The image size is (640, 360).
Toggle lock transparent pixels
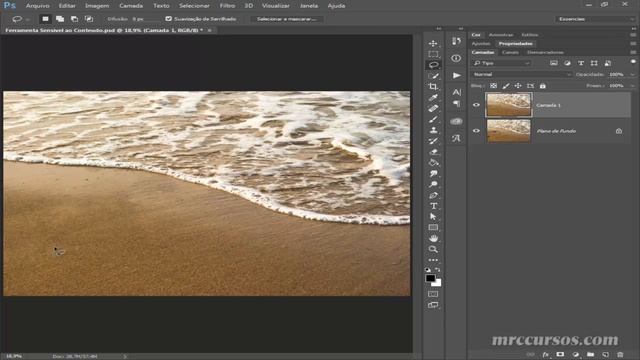point(493,86)
